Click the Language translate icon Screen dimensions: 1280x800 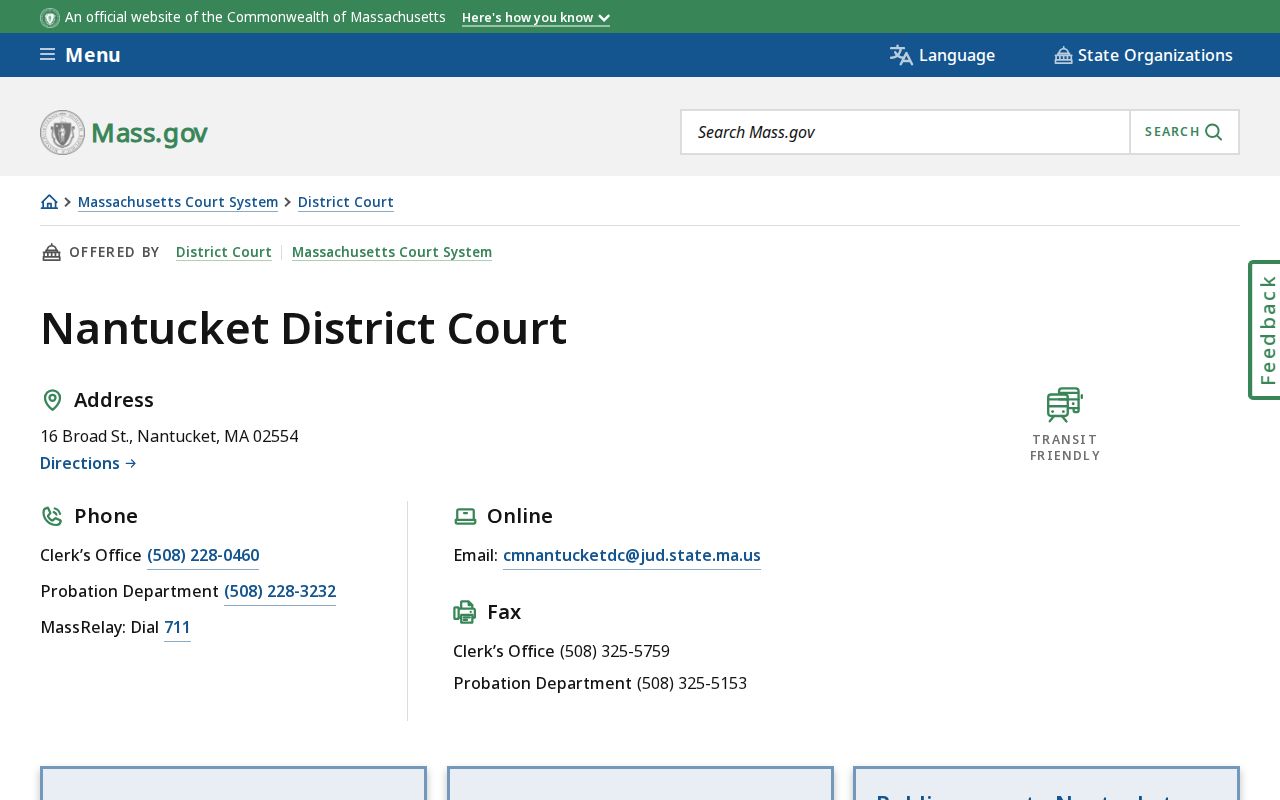click(901, 55)
